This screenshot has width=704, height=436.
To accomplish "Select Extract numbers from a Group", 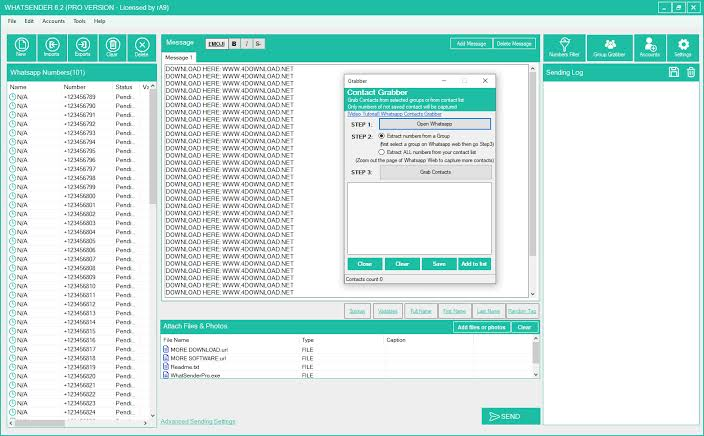I will [x=382, y=136].
